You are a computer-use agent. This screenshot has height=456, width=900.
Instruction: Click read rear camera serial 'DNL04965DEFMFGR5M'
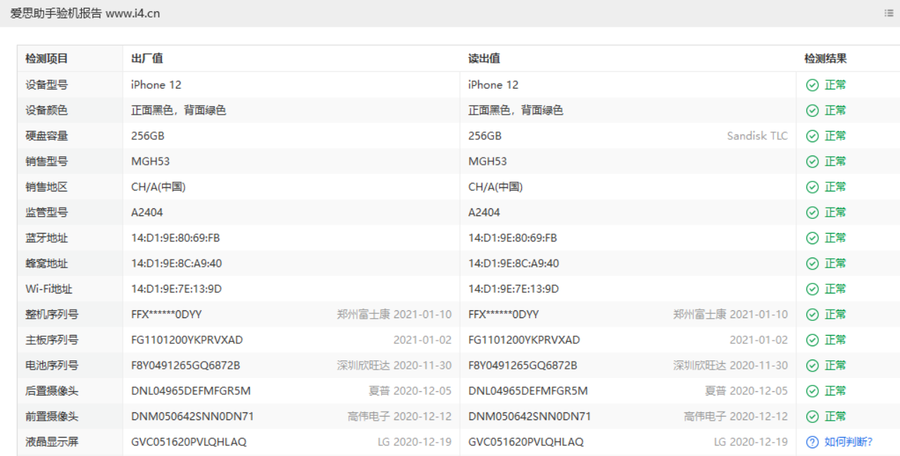[x=528, y=391]
